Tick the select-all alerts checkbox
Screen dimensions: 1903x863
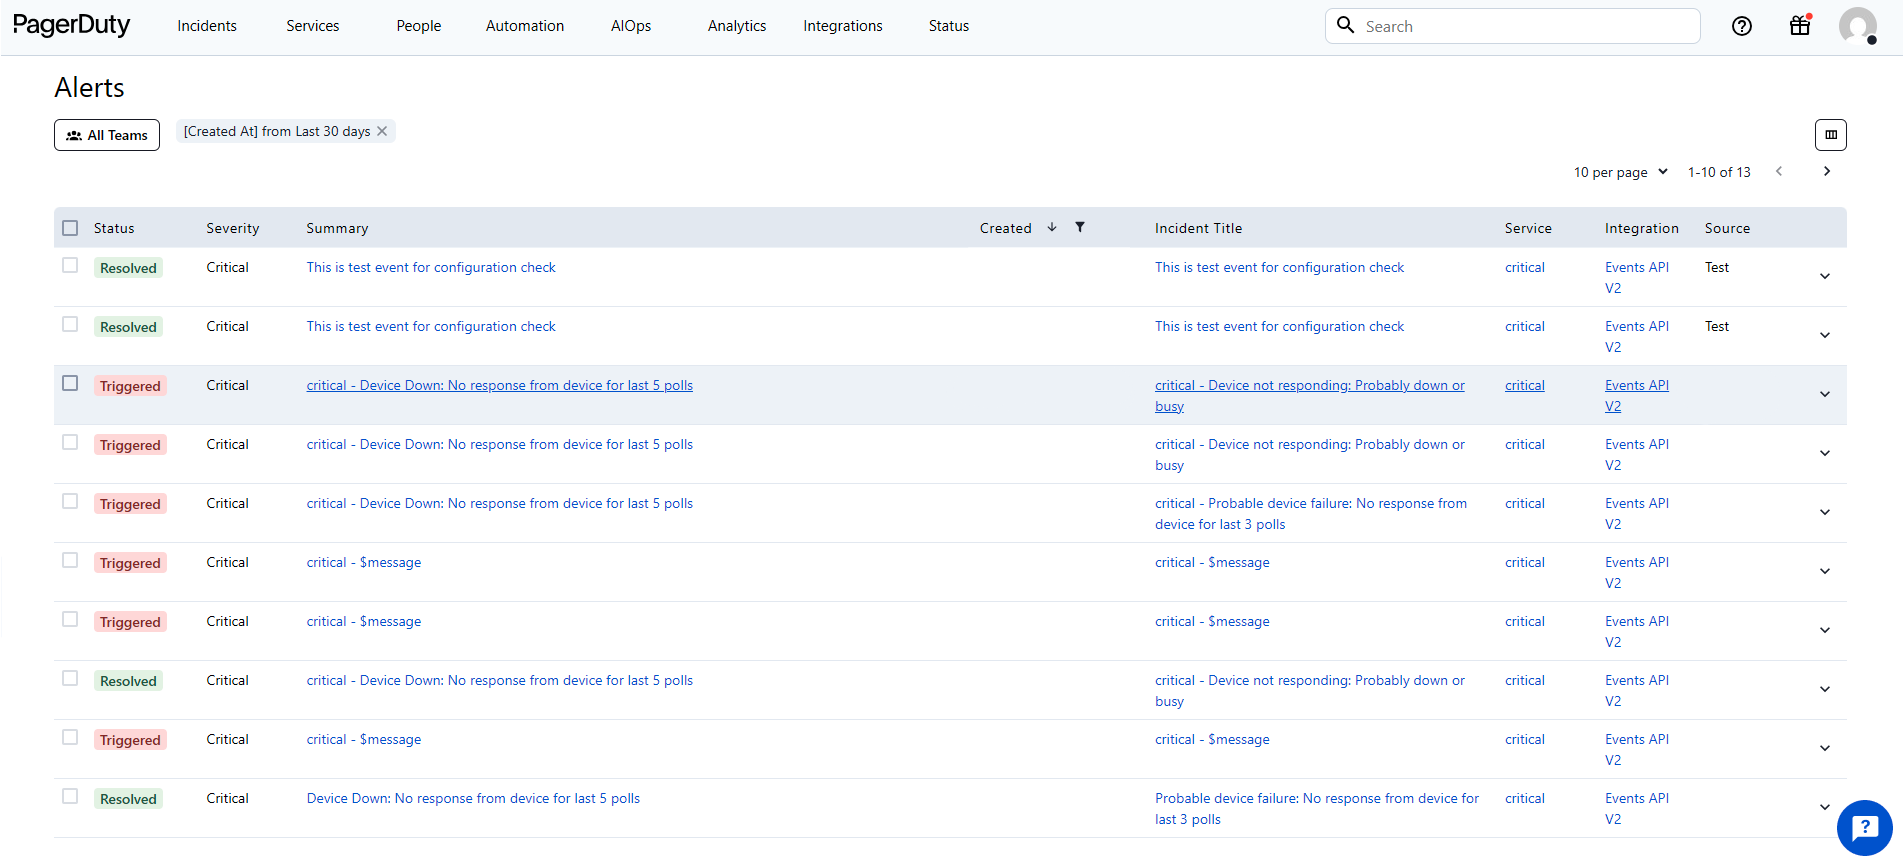pos(70,228)
